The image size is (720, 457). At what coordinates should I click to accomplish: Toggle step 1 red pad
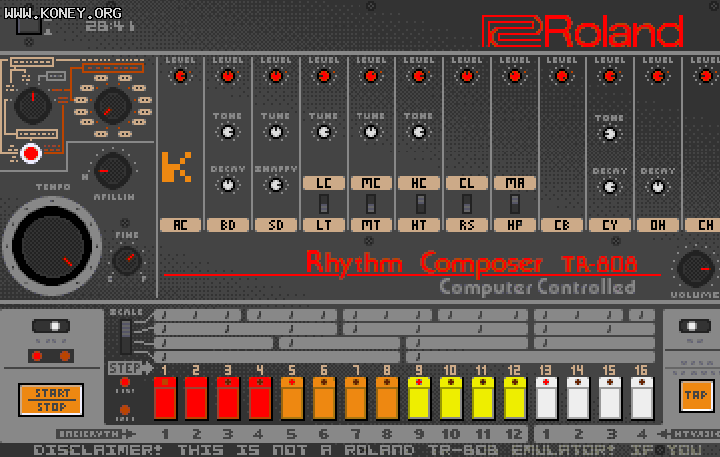[x=165, y=398]
